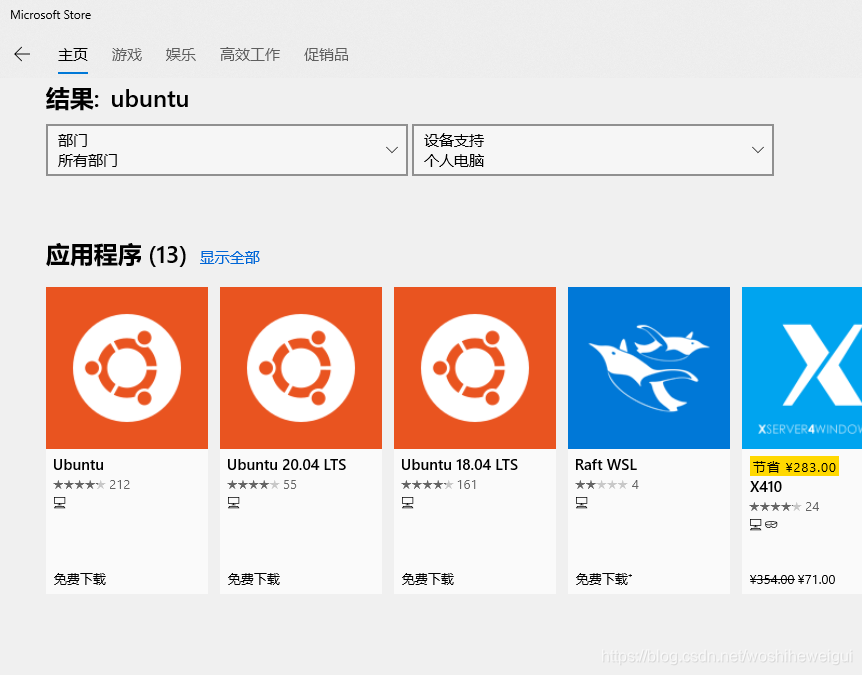Open the Ubuntu app tile image
862x675 pixels.
click(x=127, y=368)
